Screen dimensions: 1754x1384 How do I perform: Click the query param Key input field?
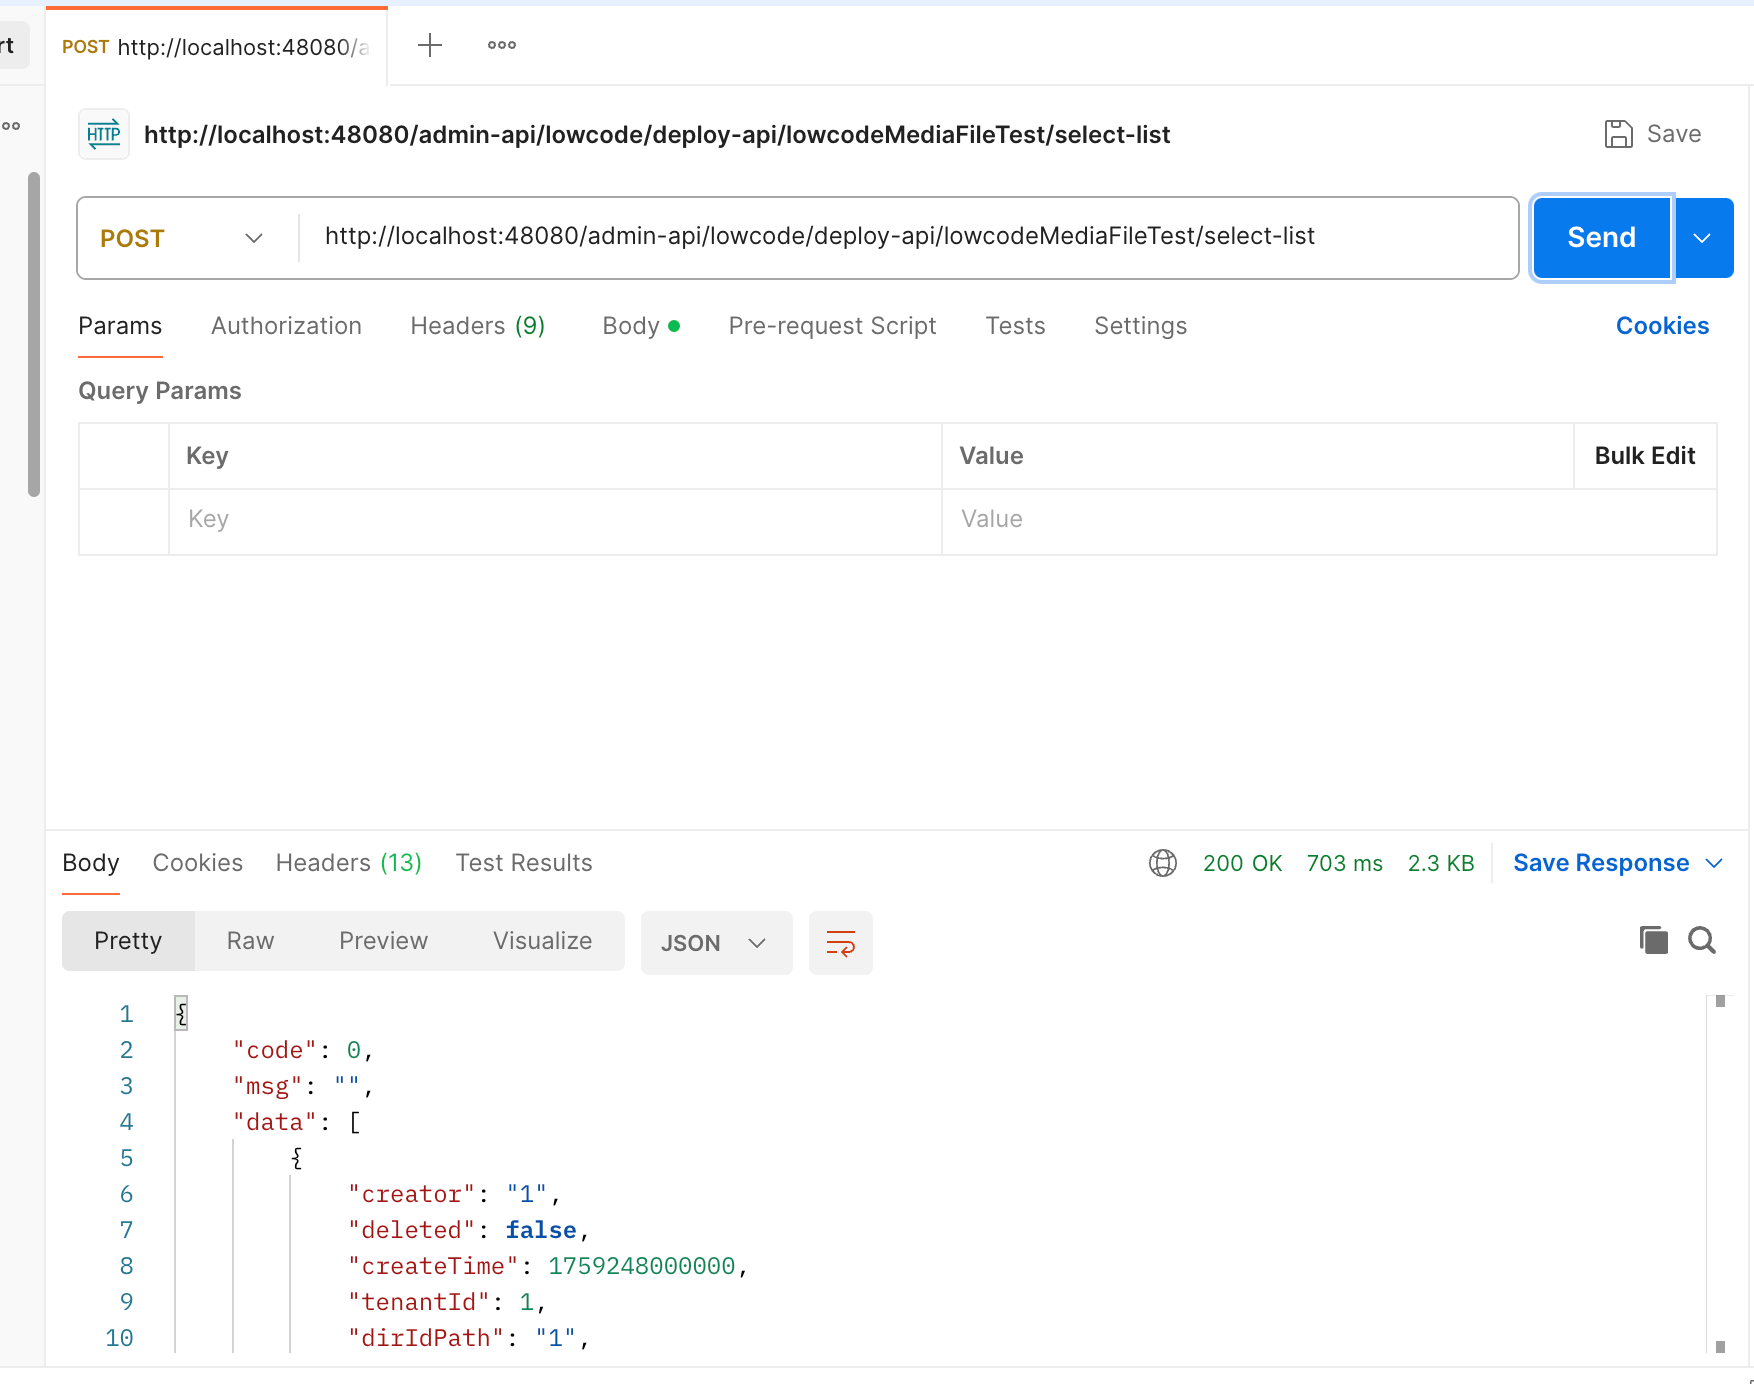tap(554, 519)
